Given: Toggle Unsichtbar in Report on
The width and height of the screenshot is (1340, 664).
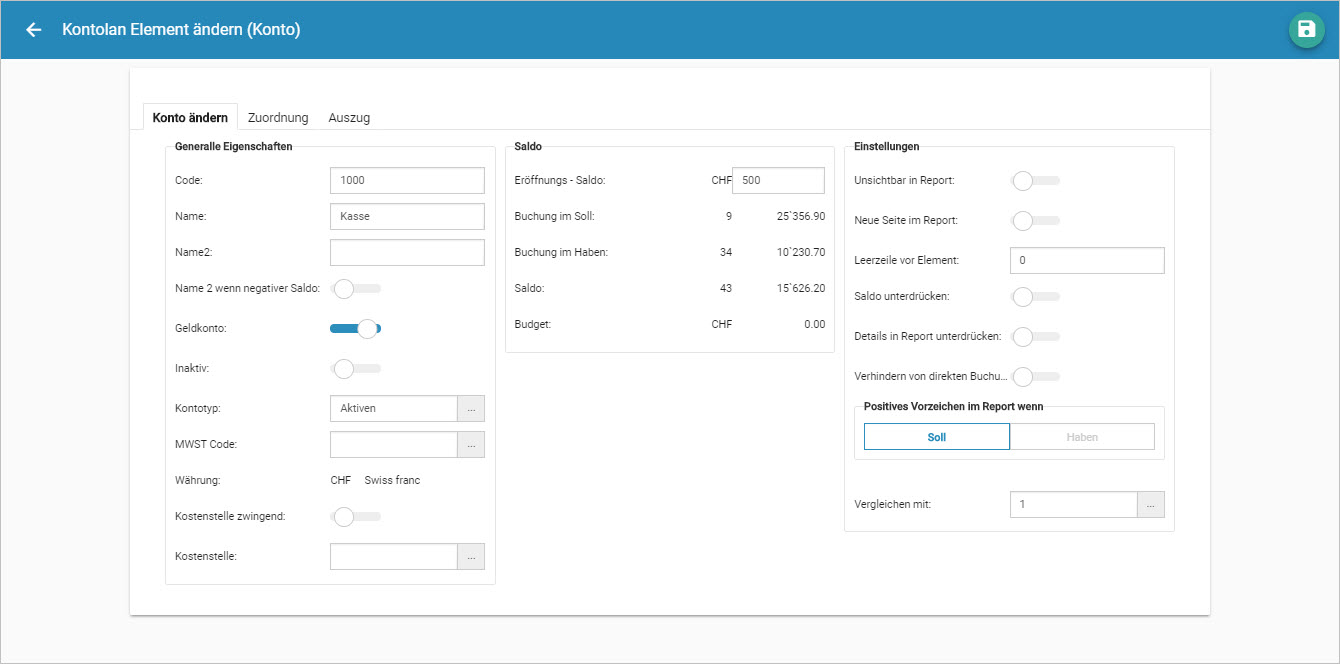Looking at the screenshot, I should pyautogui.click(x=1035, y=181).
